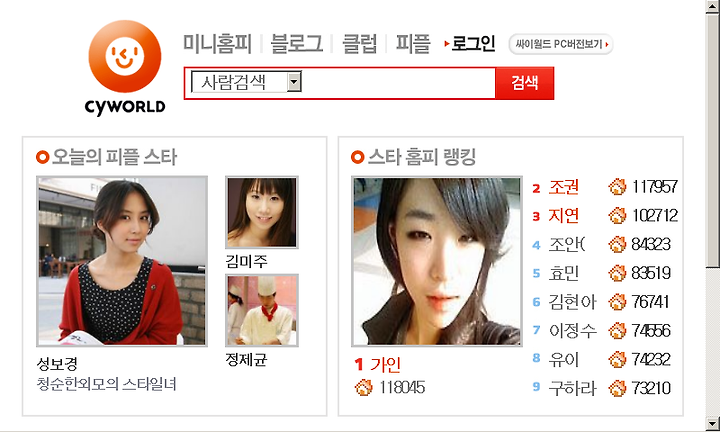The image size is (720, 432).
Task: Click the scroll down arrow on the scrollbar
Action: [713, 423]
